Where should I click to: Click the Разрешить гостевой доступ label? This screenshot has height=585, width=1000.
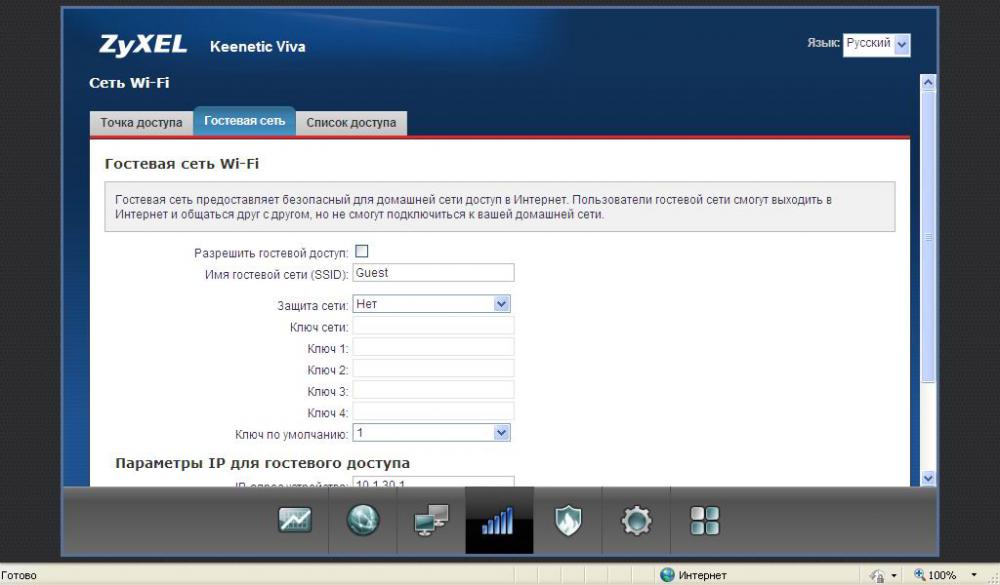271,253
